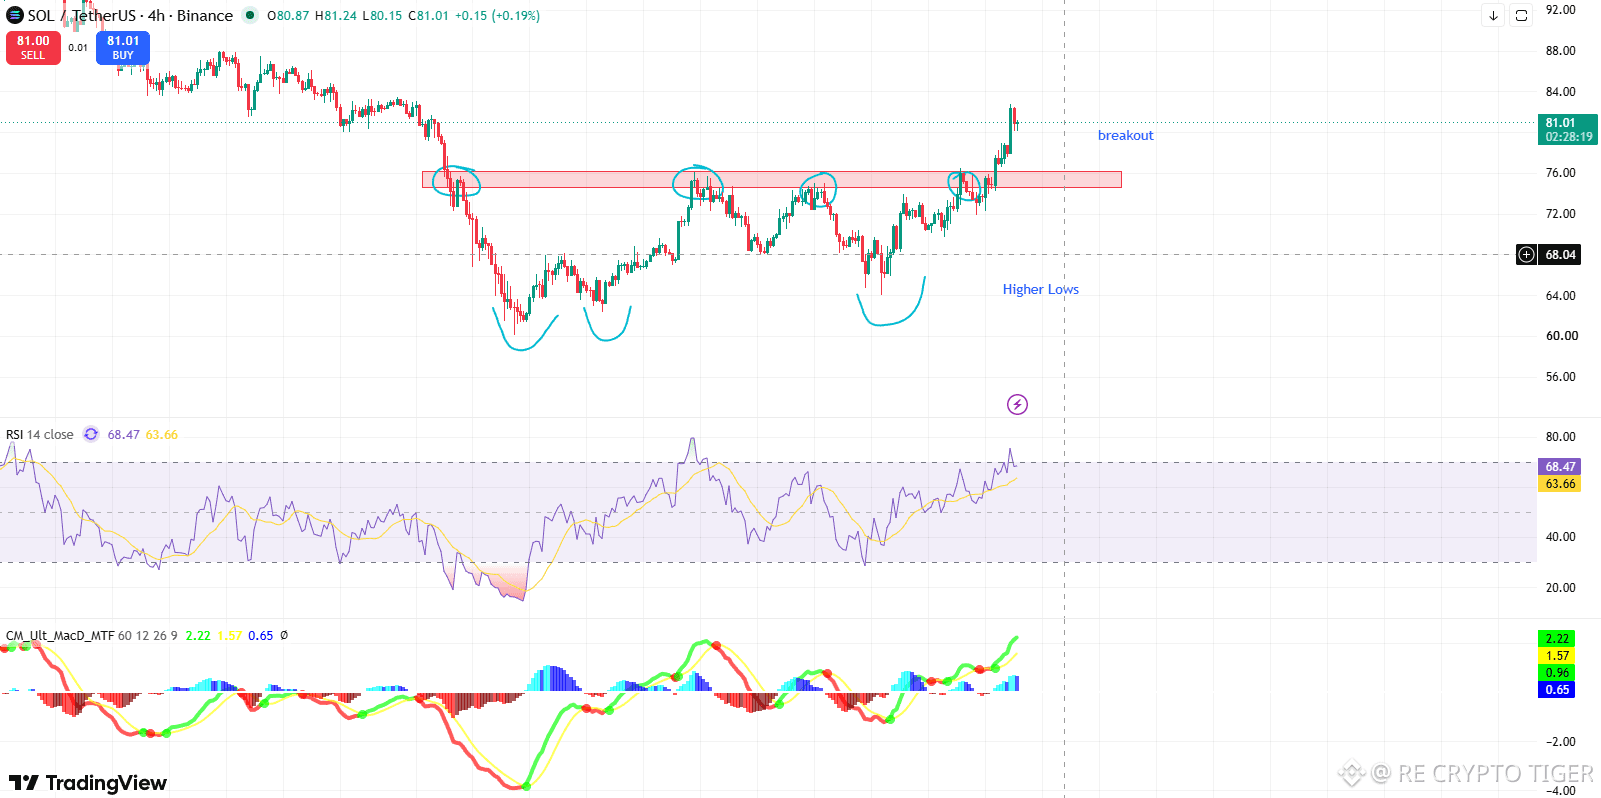Click the 0.01 spread value
Viewport: 1601px width, 798px height.
(x=78, y=47)
